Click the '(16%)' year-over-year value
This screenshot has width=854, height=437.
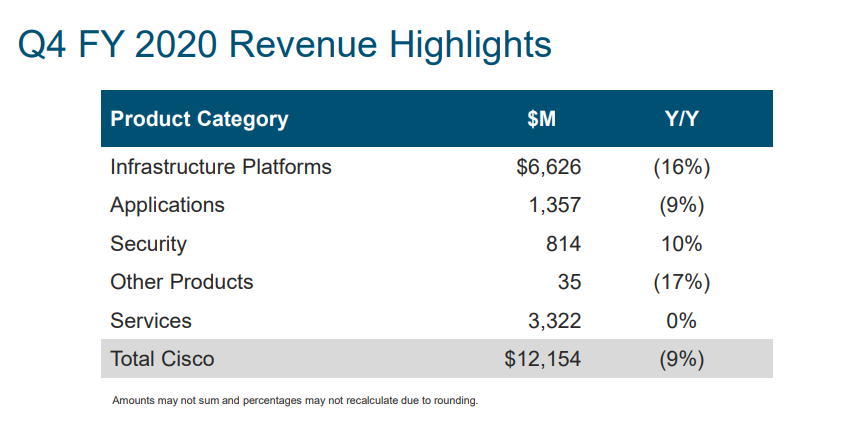(x=681, y=167)
